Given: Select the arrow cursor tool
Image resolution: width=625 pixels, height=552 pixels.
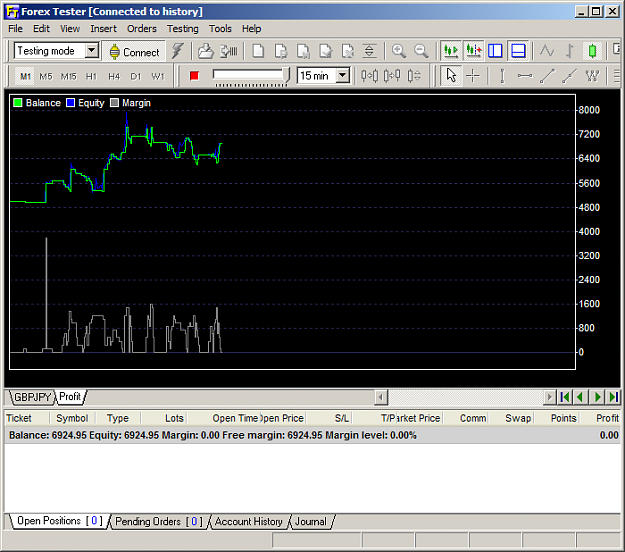Looking at the screenshot, I should pyautogui.click(x=451, y=76).
